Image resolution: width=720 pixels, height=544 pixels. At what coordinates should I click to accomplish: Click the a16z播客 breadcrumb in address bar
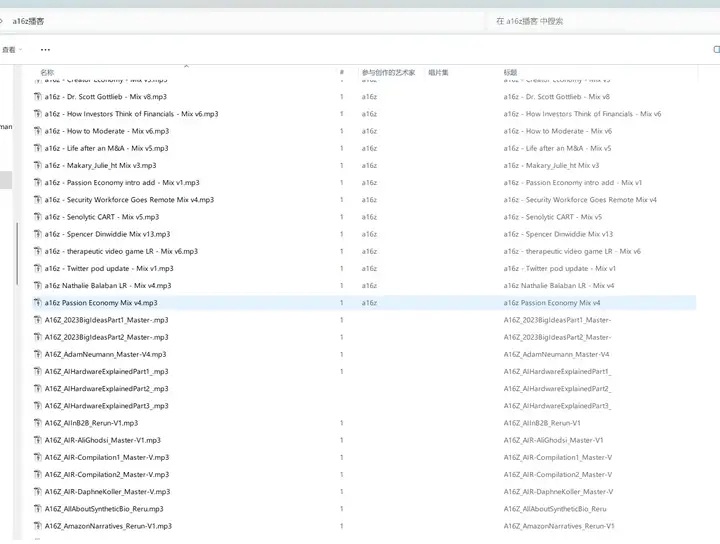click(x=28, y=21)
